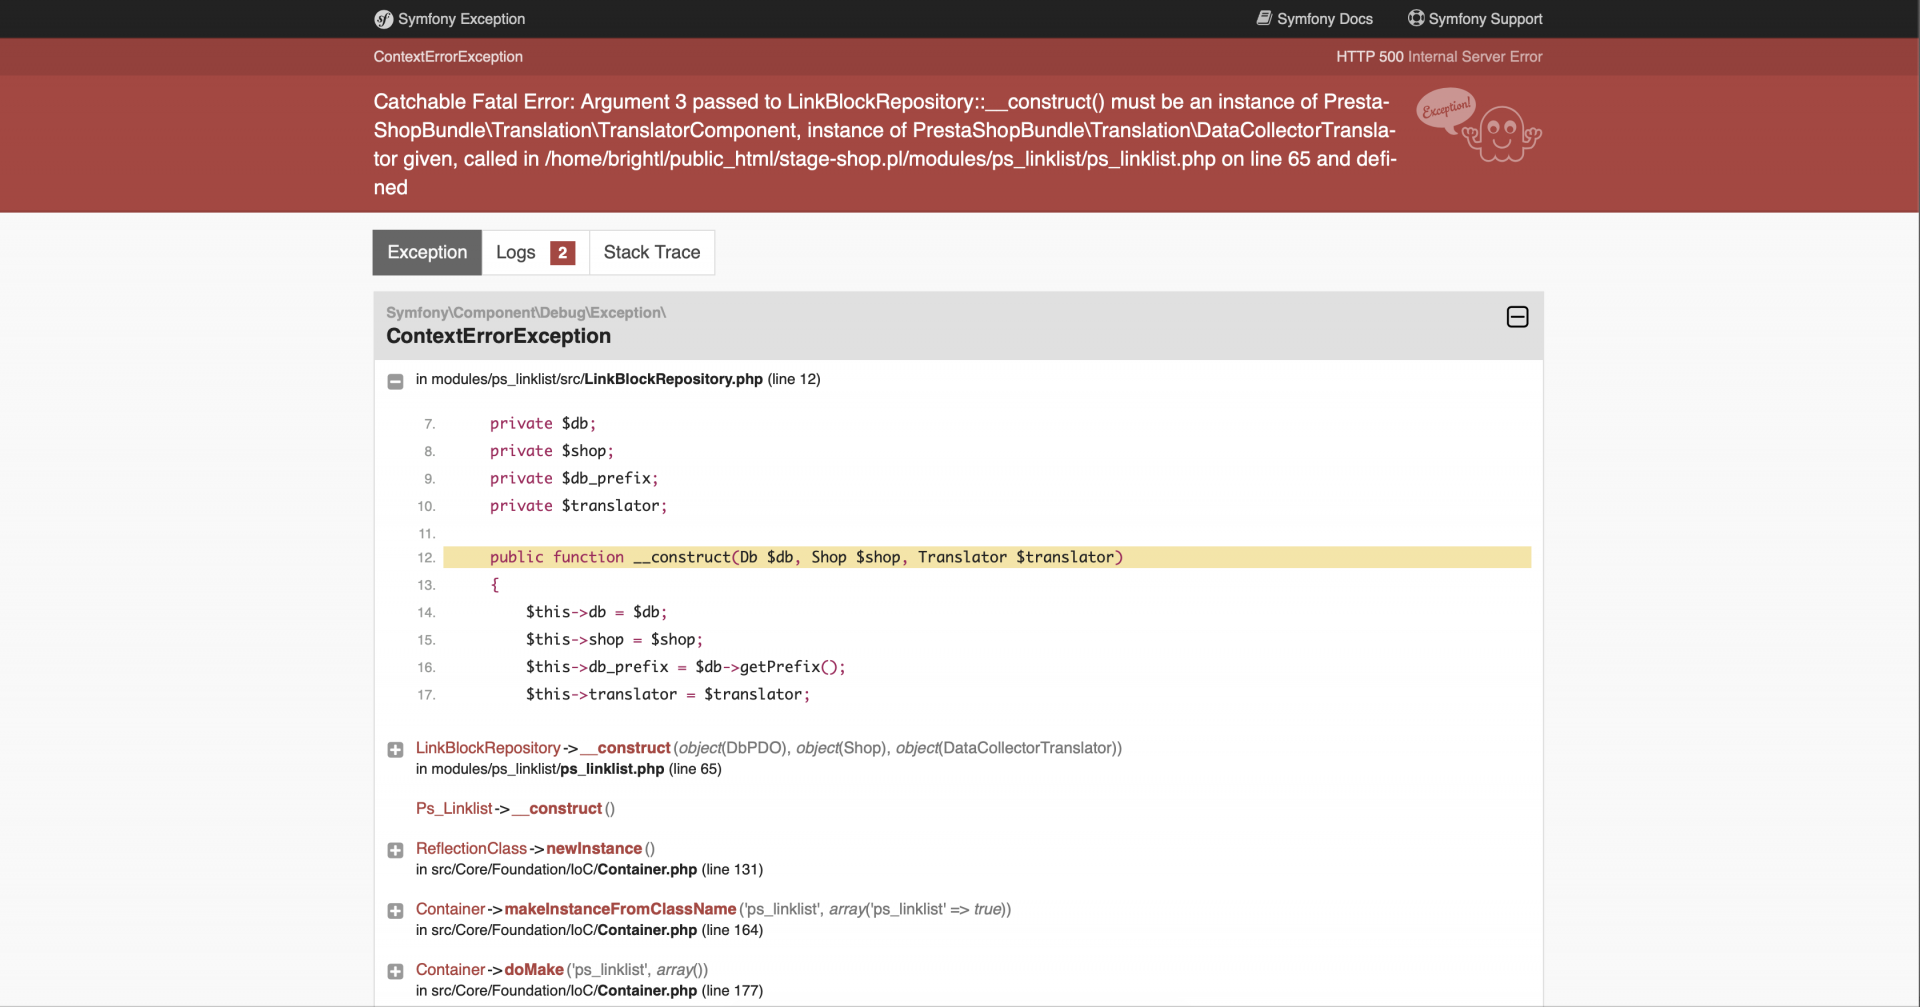
Task: Click the 'Catchable Fatal Error' message text
Action: pyautogui.click(x=885, y=144)
